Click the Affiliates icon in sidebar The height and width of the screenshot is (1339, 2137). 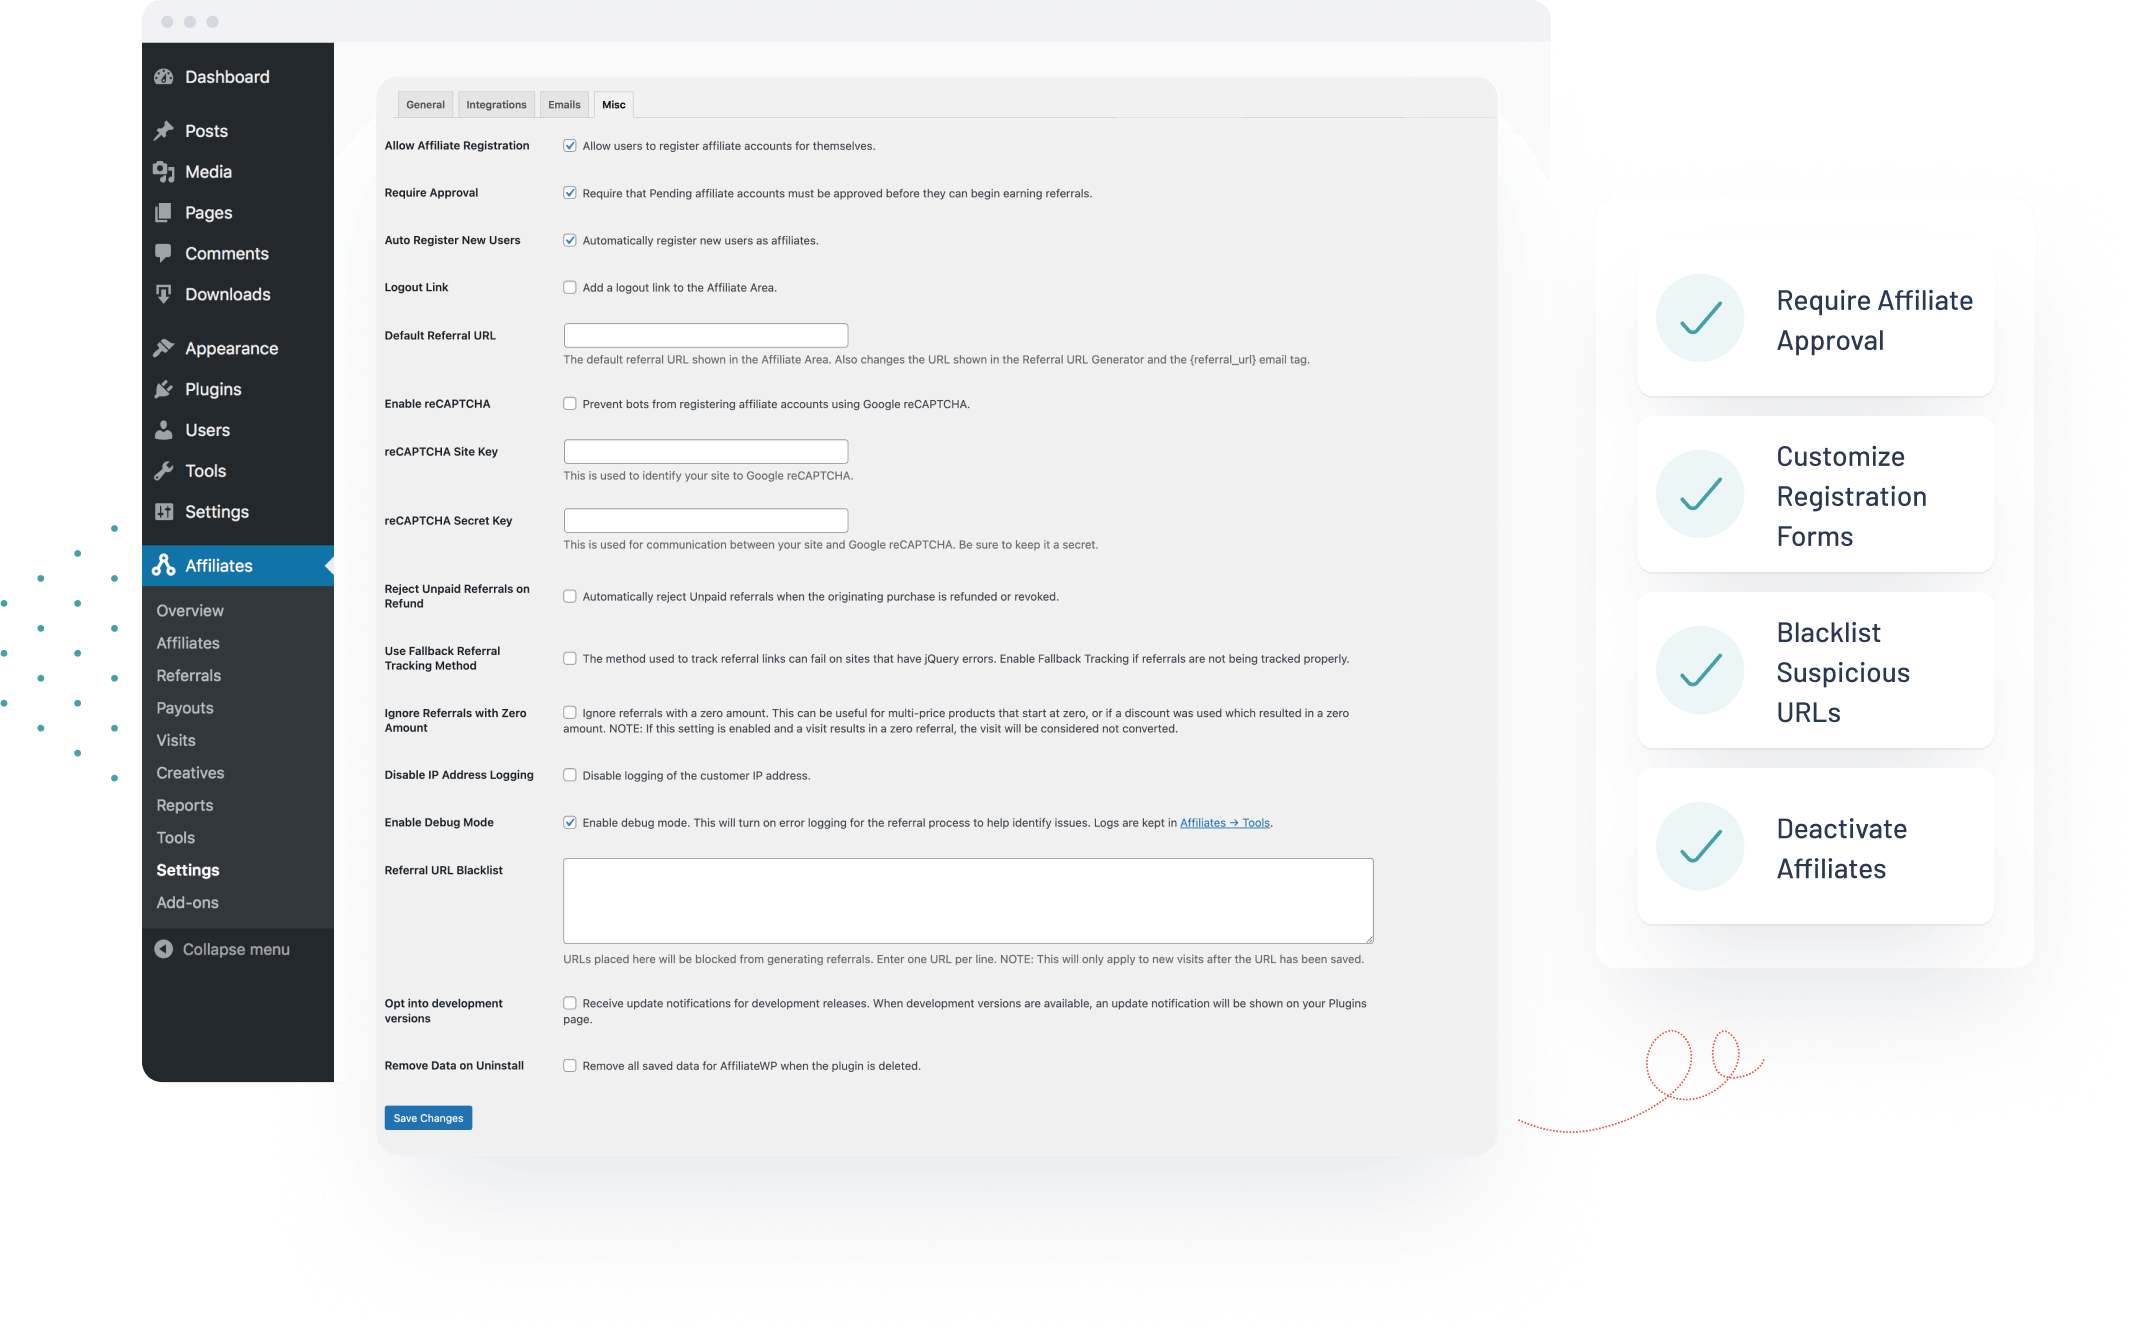pyautogui.click(x=168, y=565)
